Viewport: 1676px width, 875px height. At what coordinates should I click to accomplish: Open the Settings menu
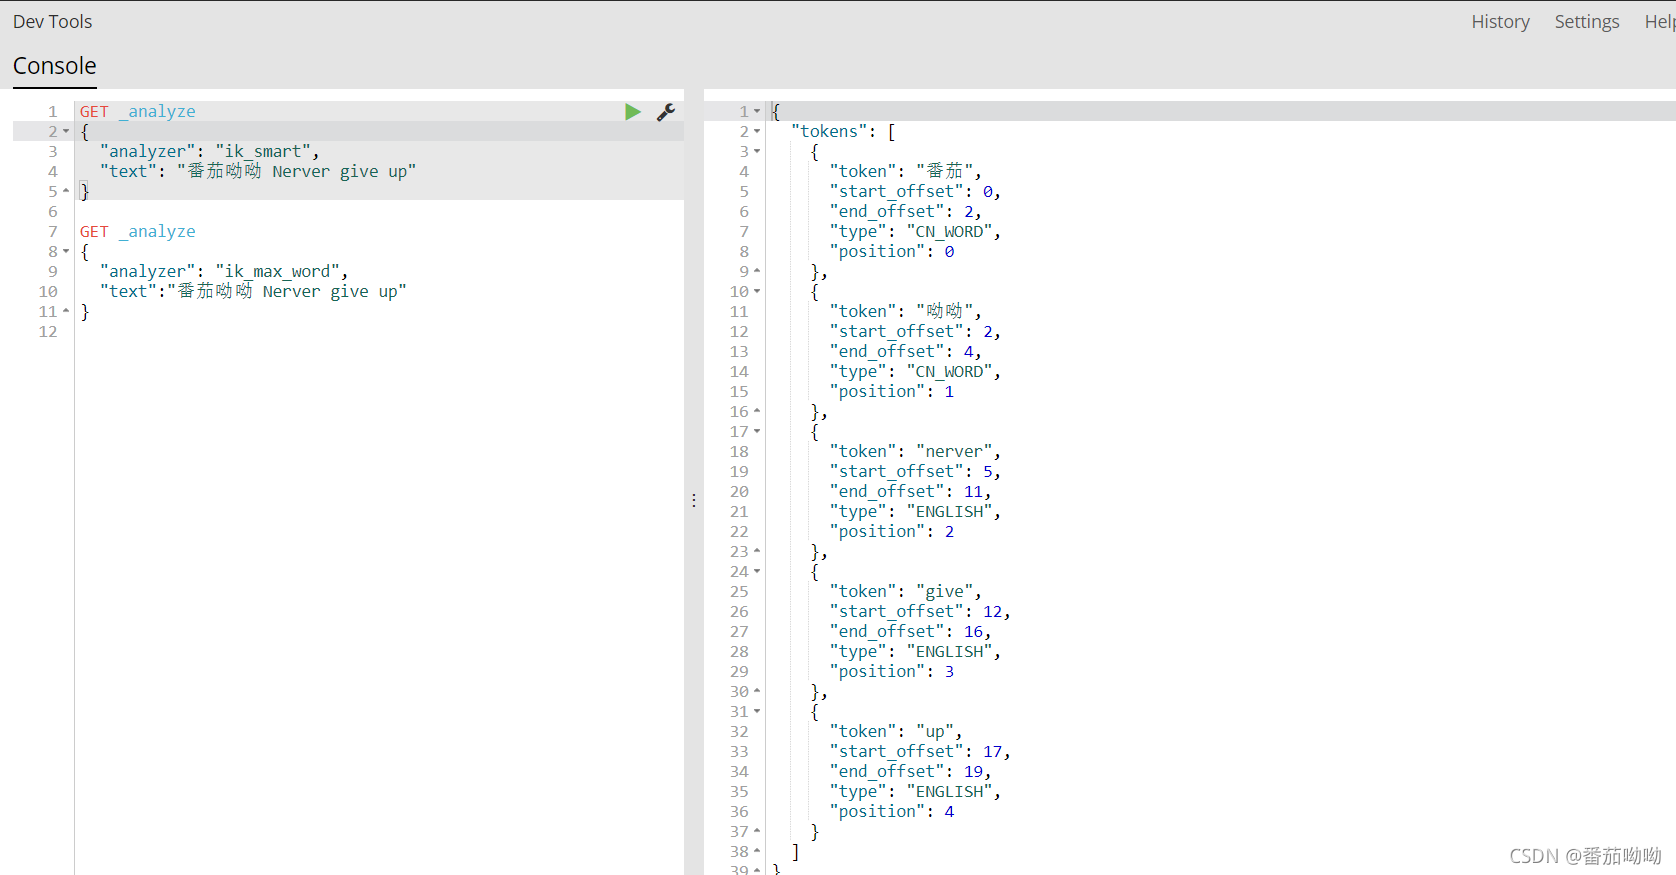1587,21
